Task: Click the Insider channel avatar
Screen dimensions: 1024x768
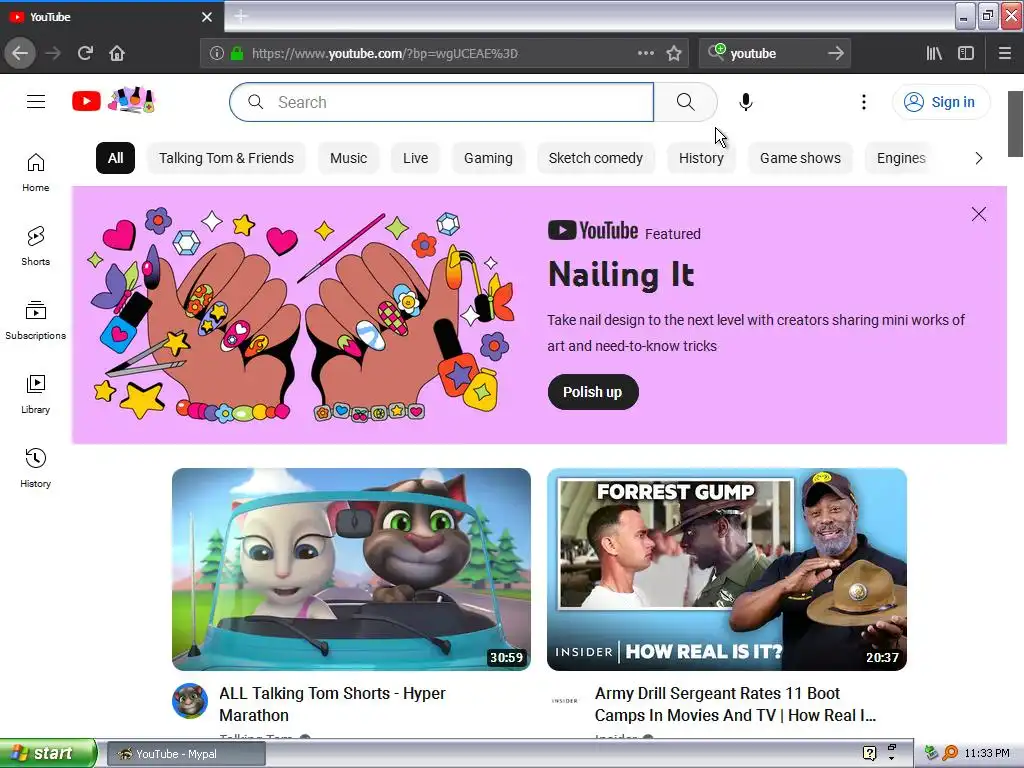Action: 565,701
